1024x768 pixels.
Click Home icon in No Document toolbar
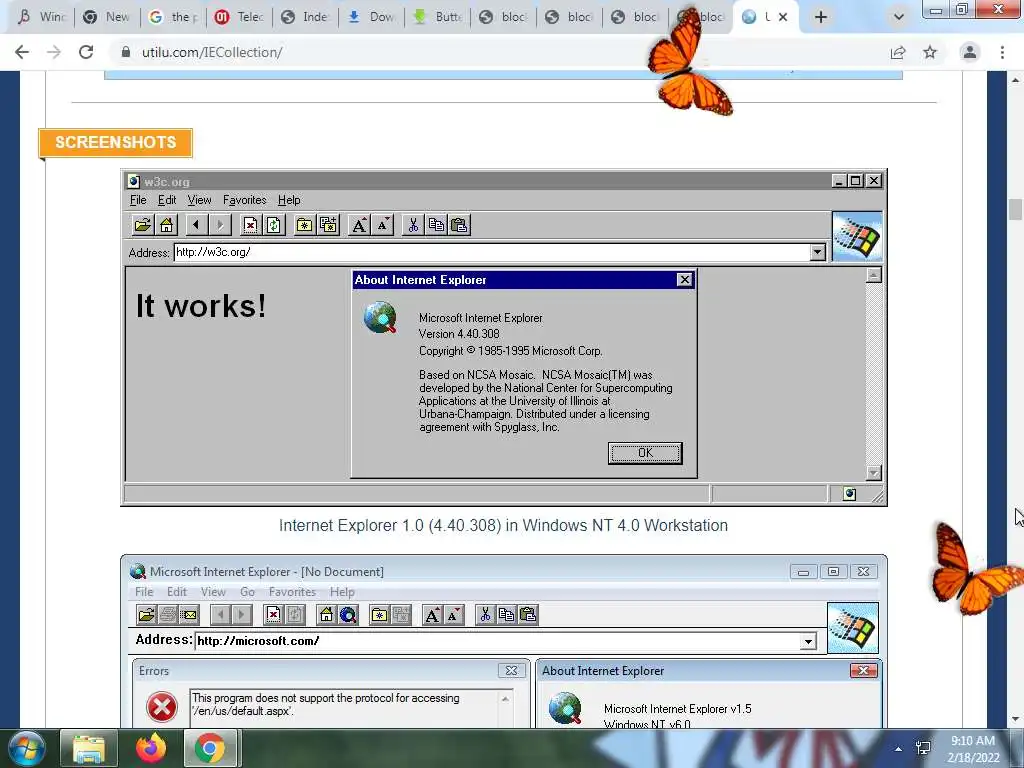pos(326,615)
